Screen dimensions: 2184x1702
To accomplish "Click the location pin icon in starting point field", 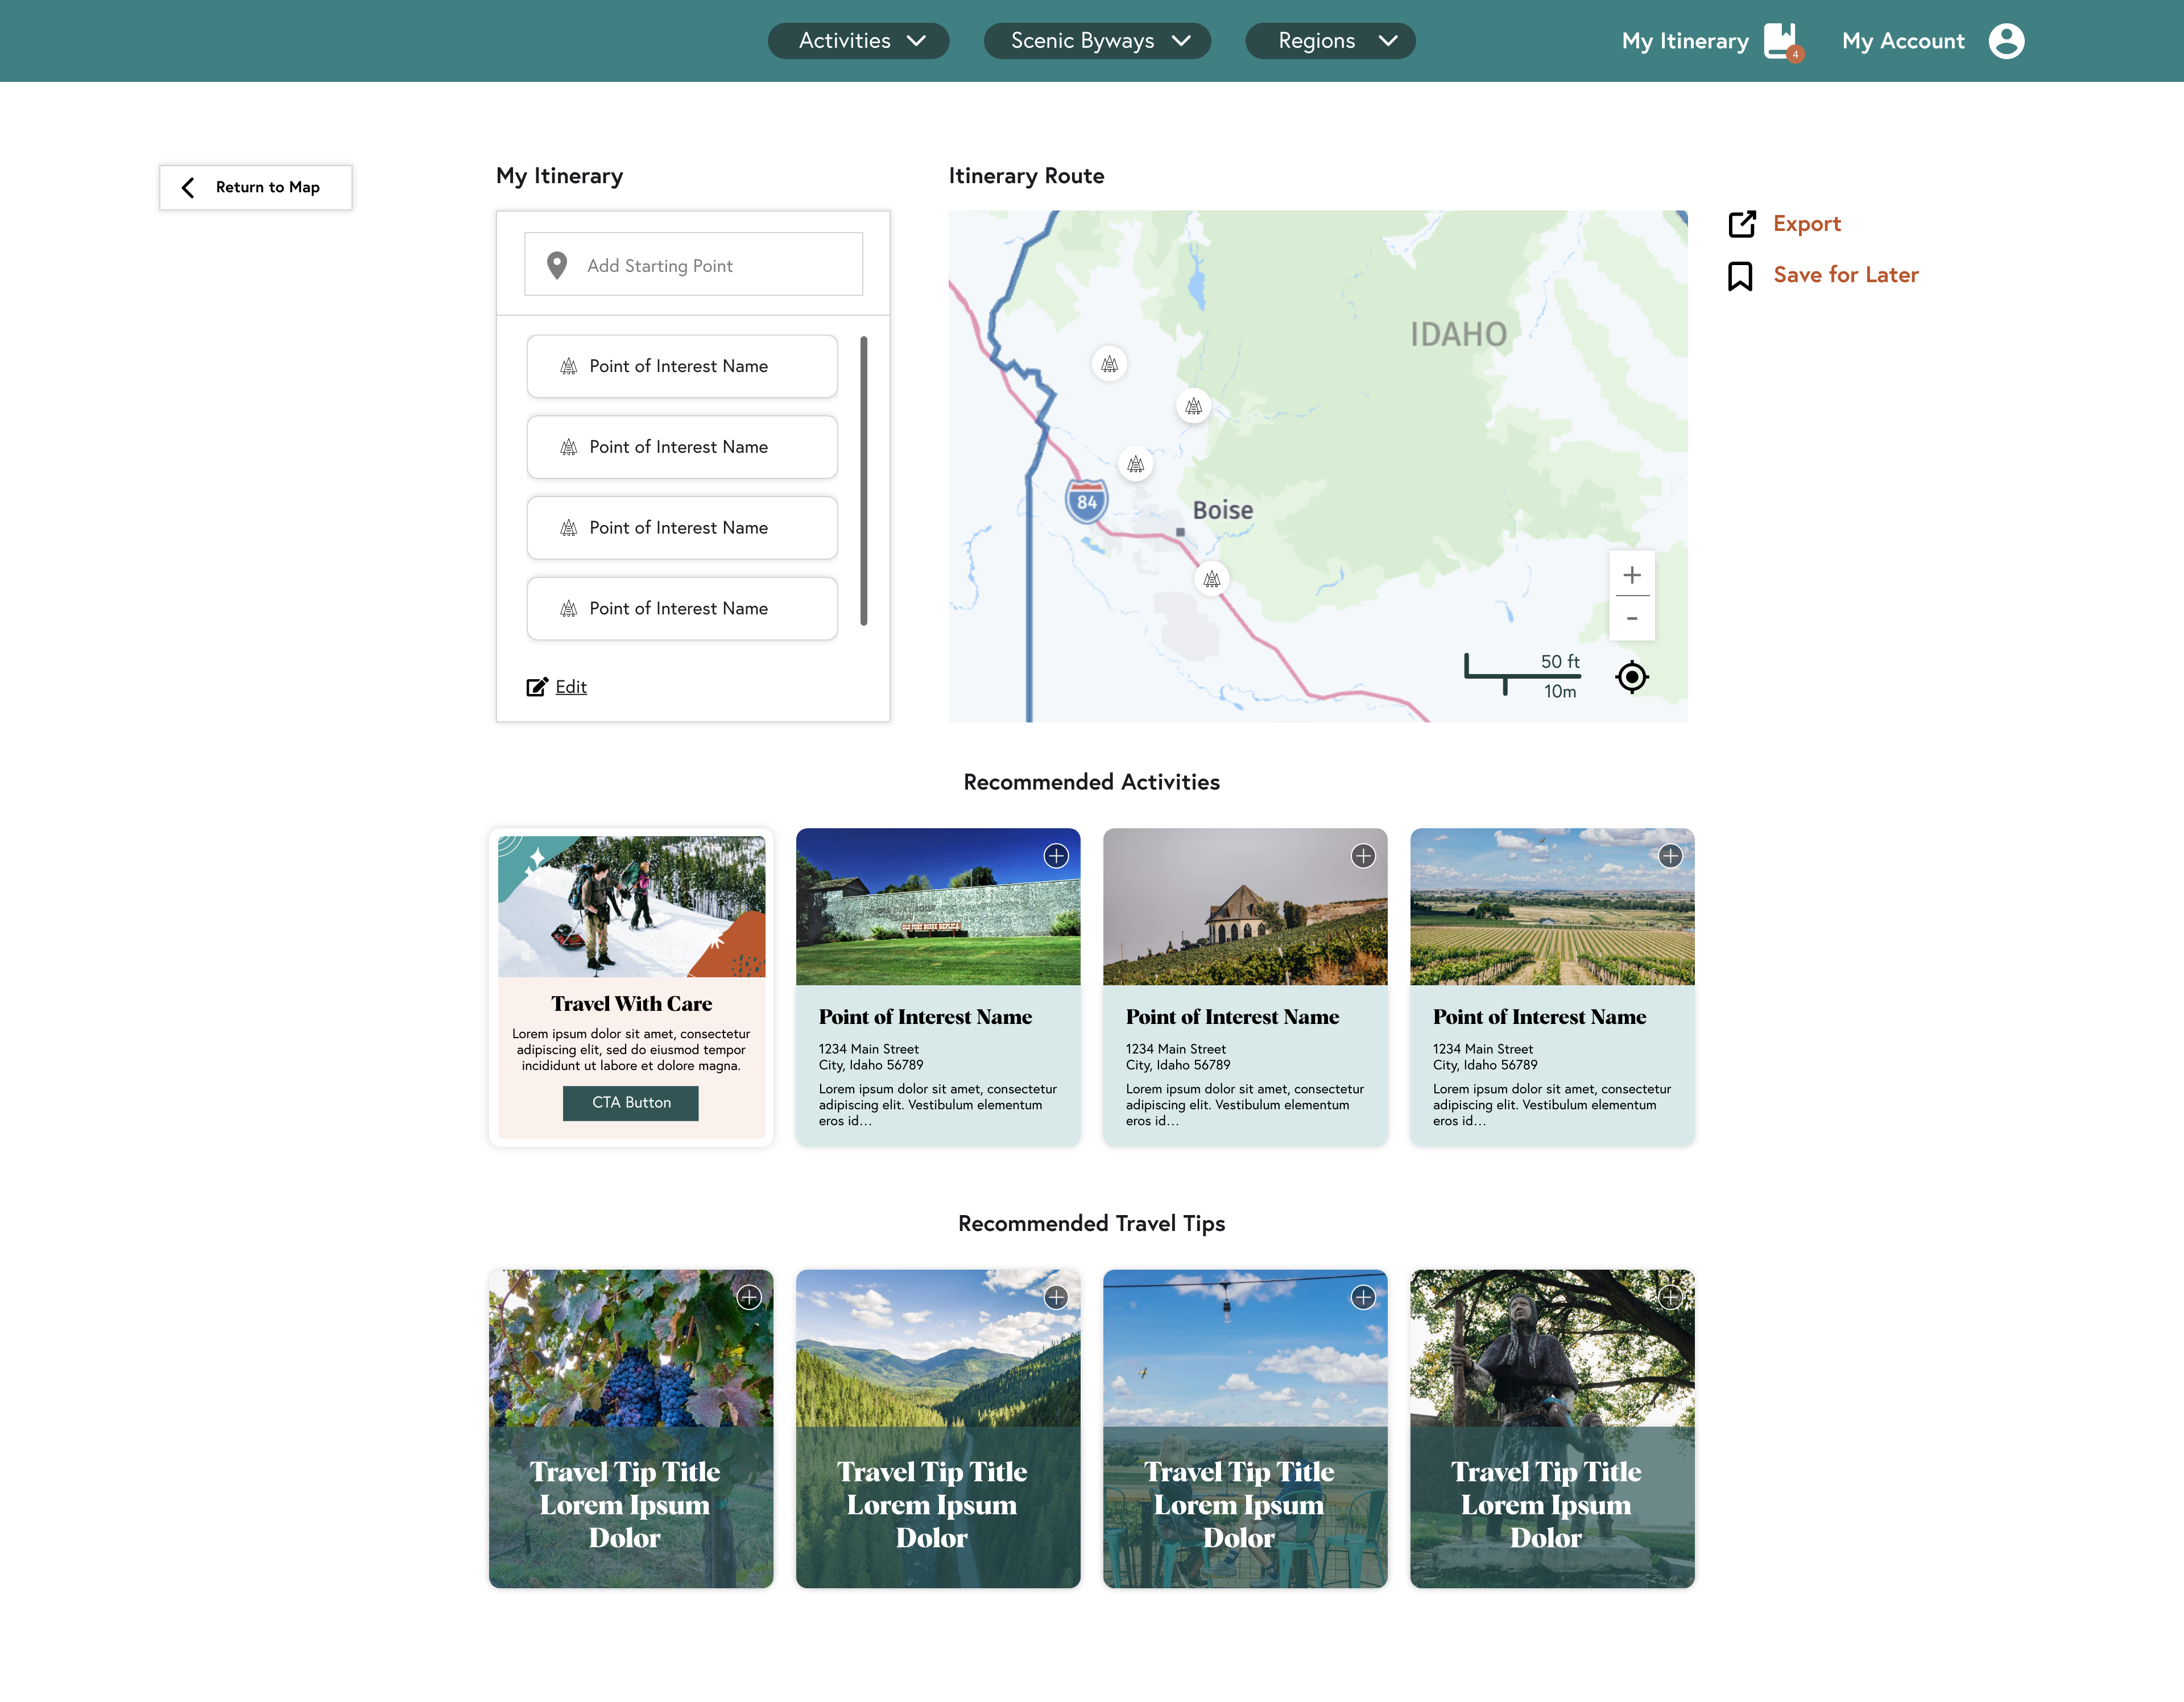I will tap(557, 265).
